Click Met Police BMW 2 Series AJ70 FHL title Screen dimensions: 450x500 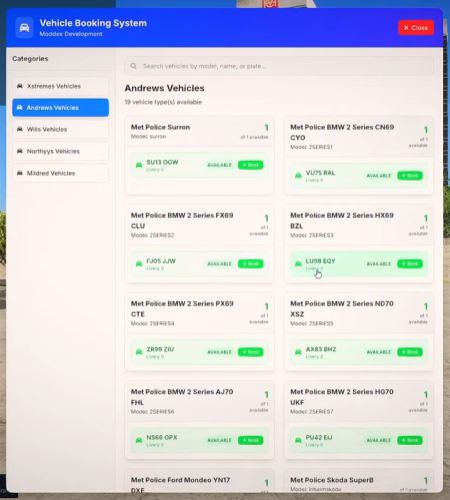point(182,397)
